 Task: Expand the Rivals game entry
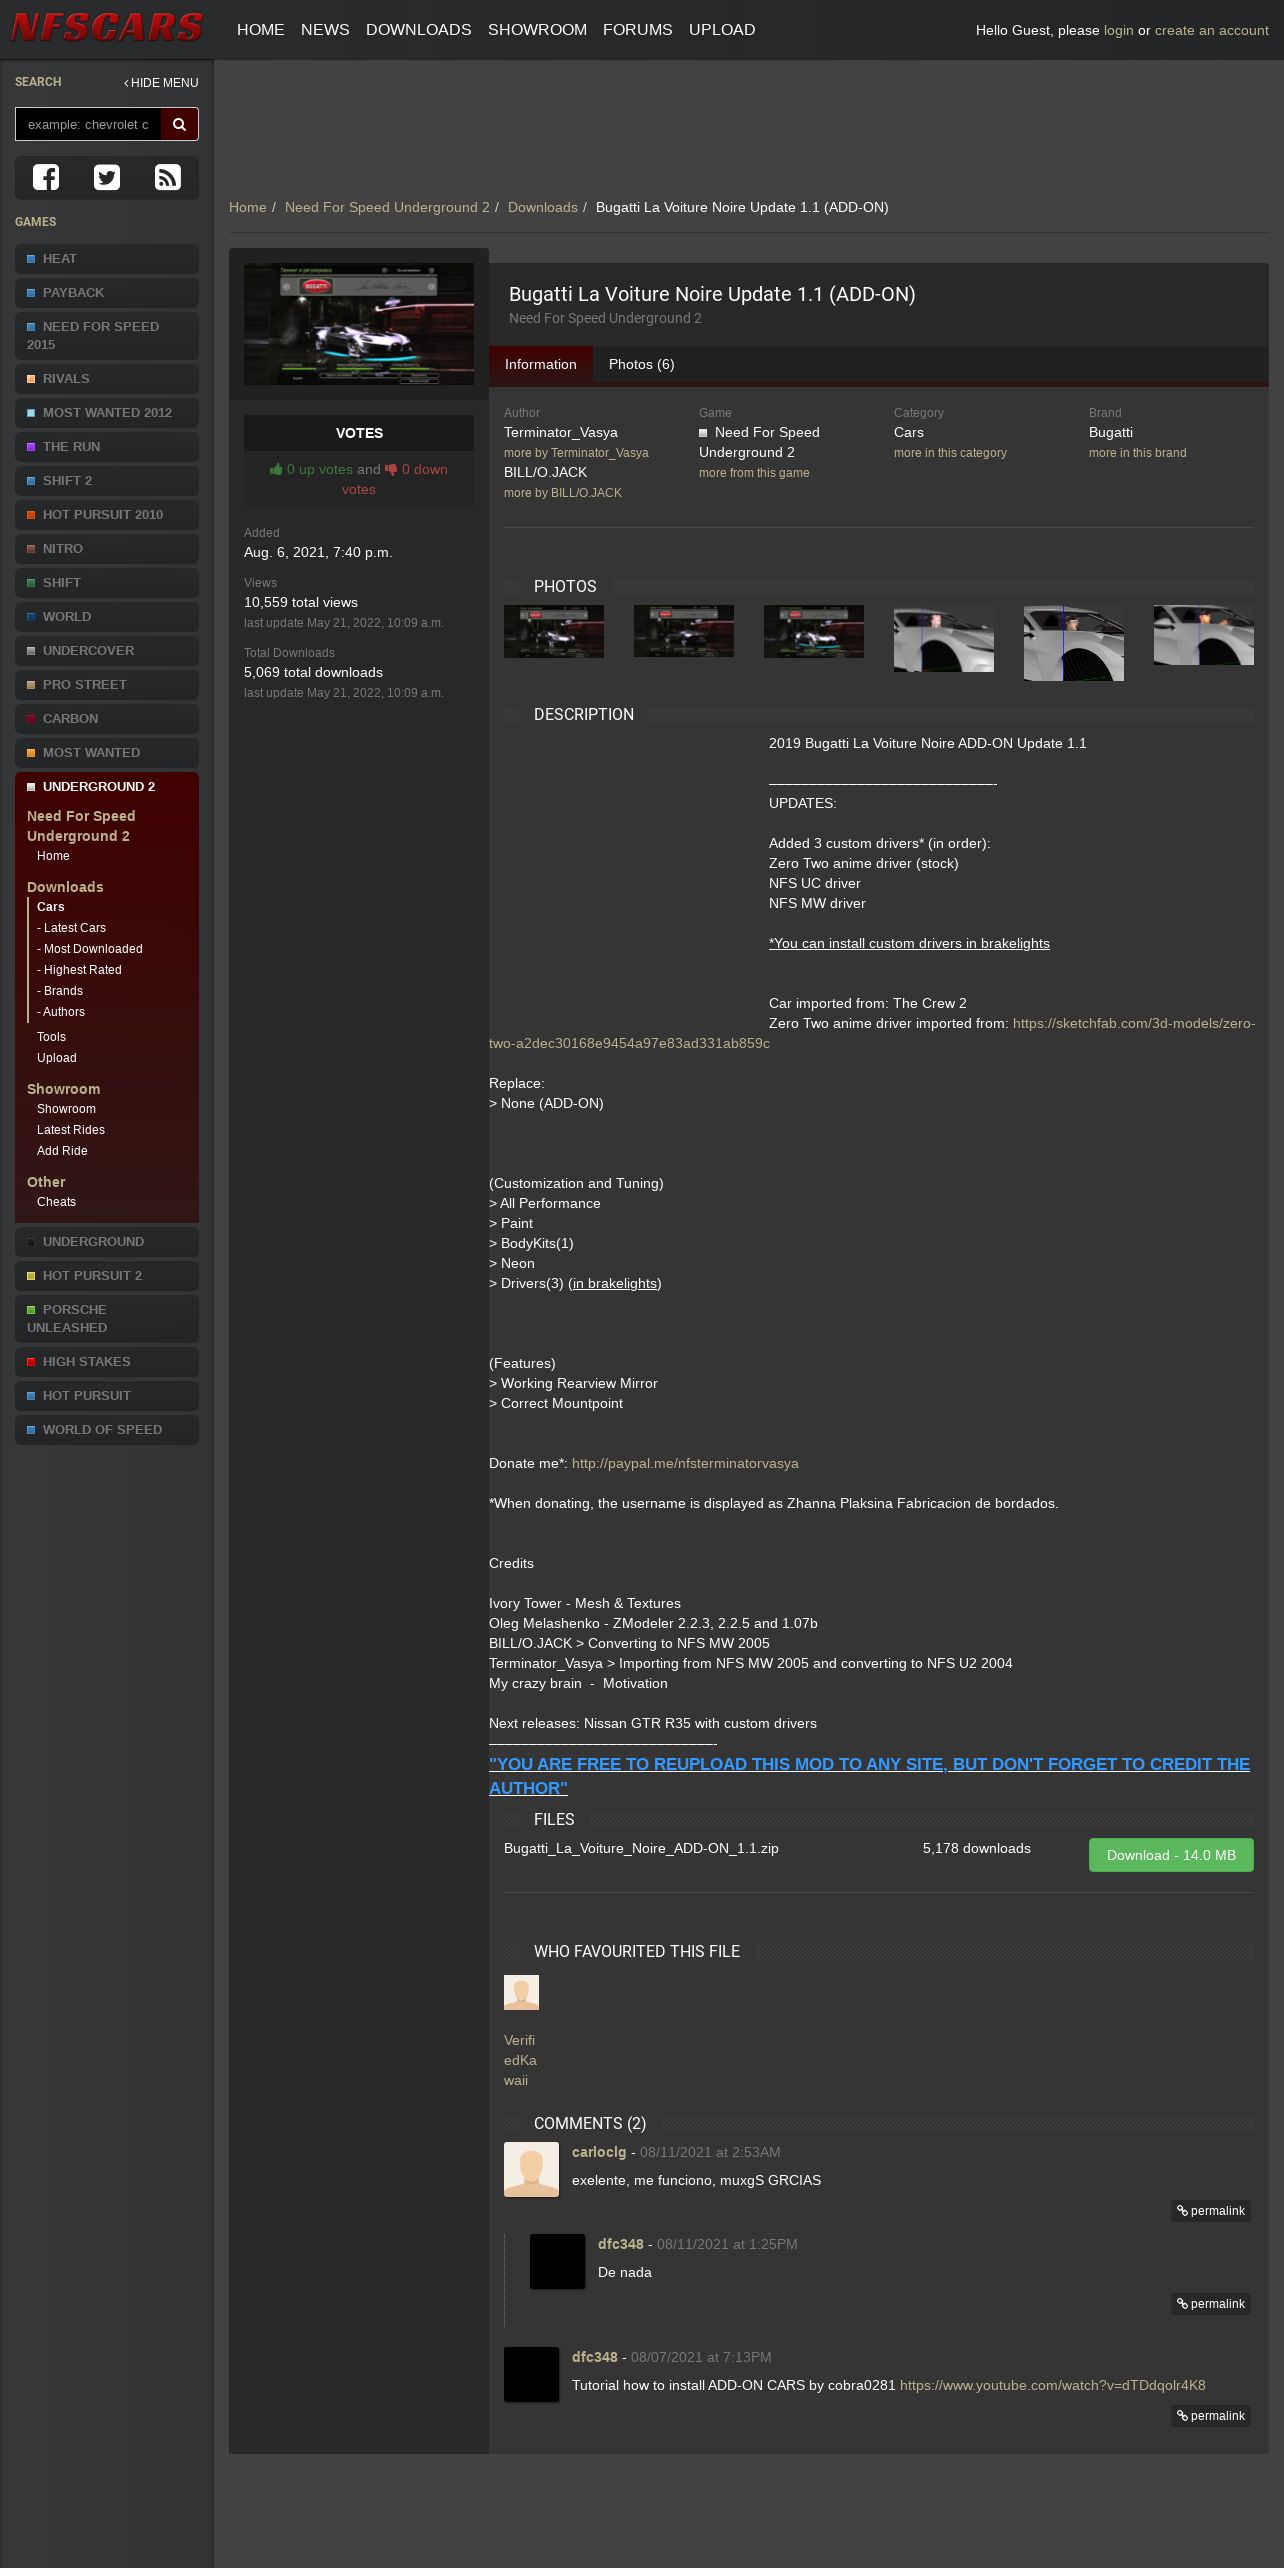[x=107, y=379]
